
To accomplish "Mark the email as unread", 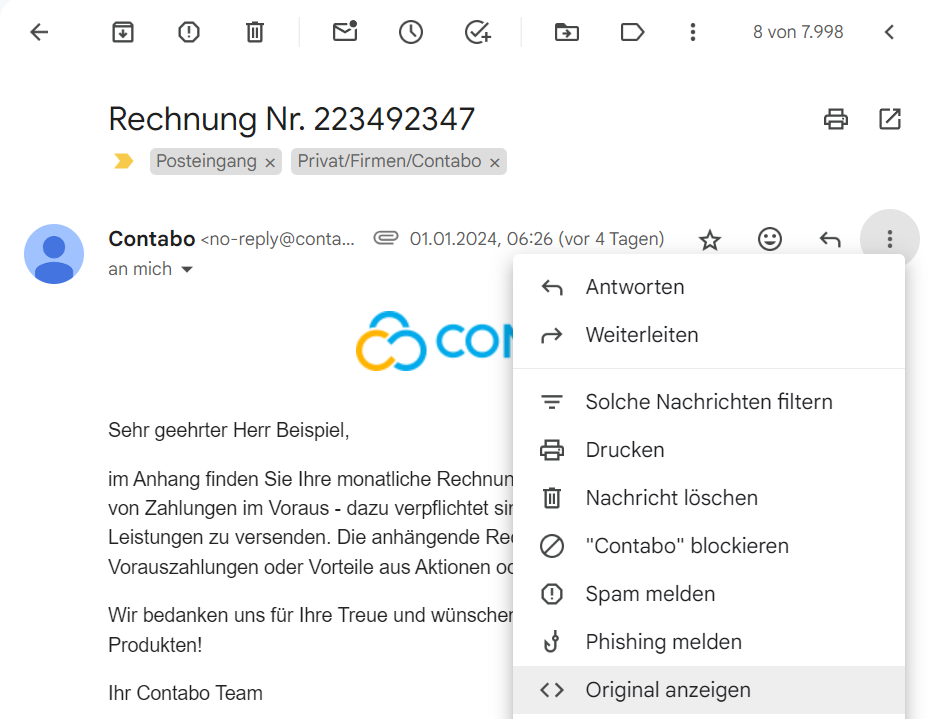I will [x=345, y=32].
